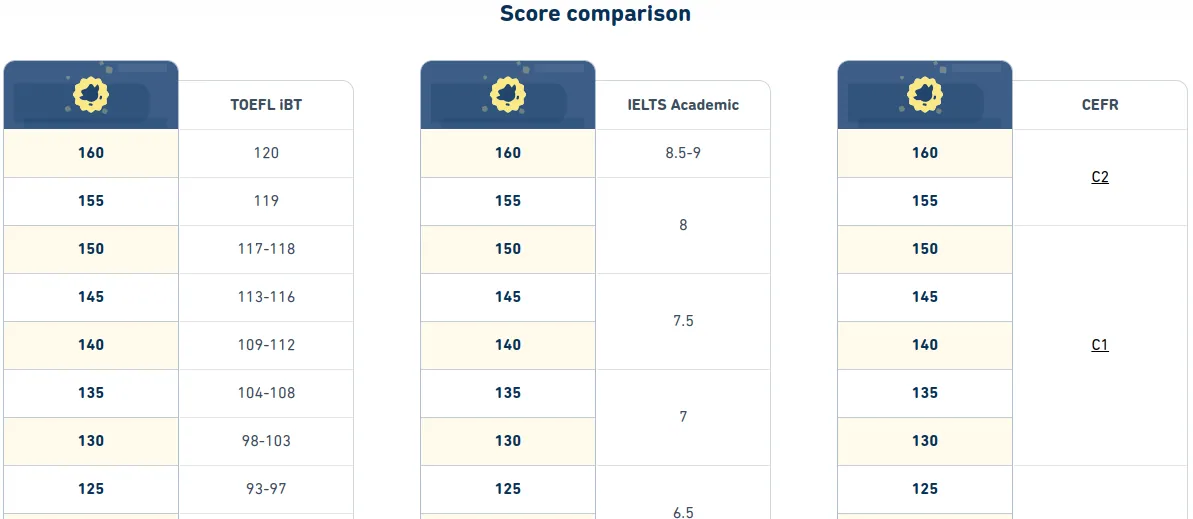This screenshot has width=1193, height=519.
Task: Click the TOEFL iBT column header
Action: pyautogui.click(x=266, y=105)
